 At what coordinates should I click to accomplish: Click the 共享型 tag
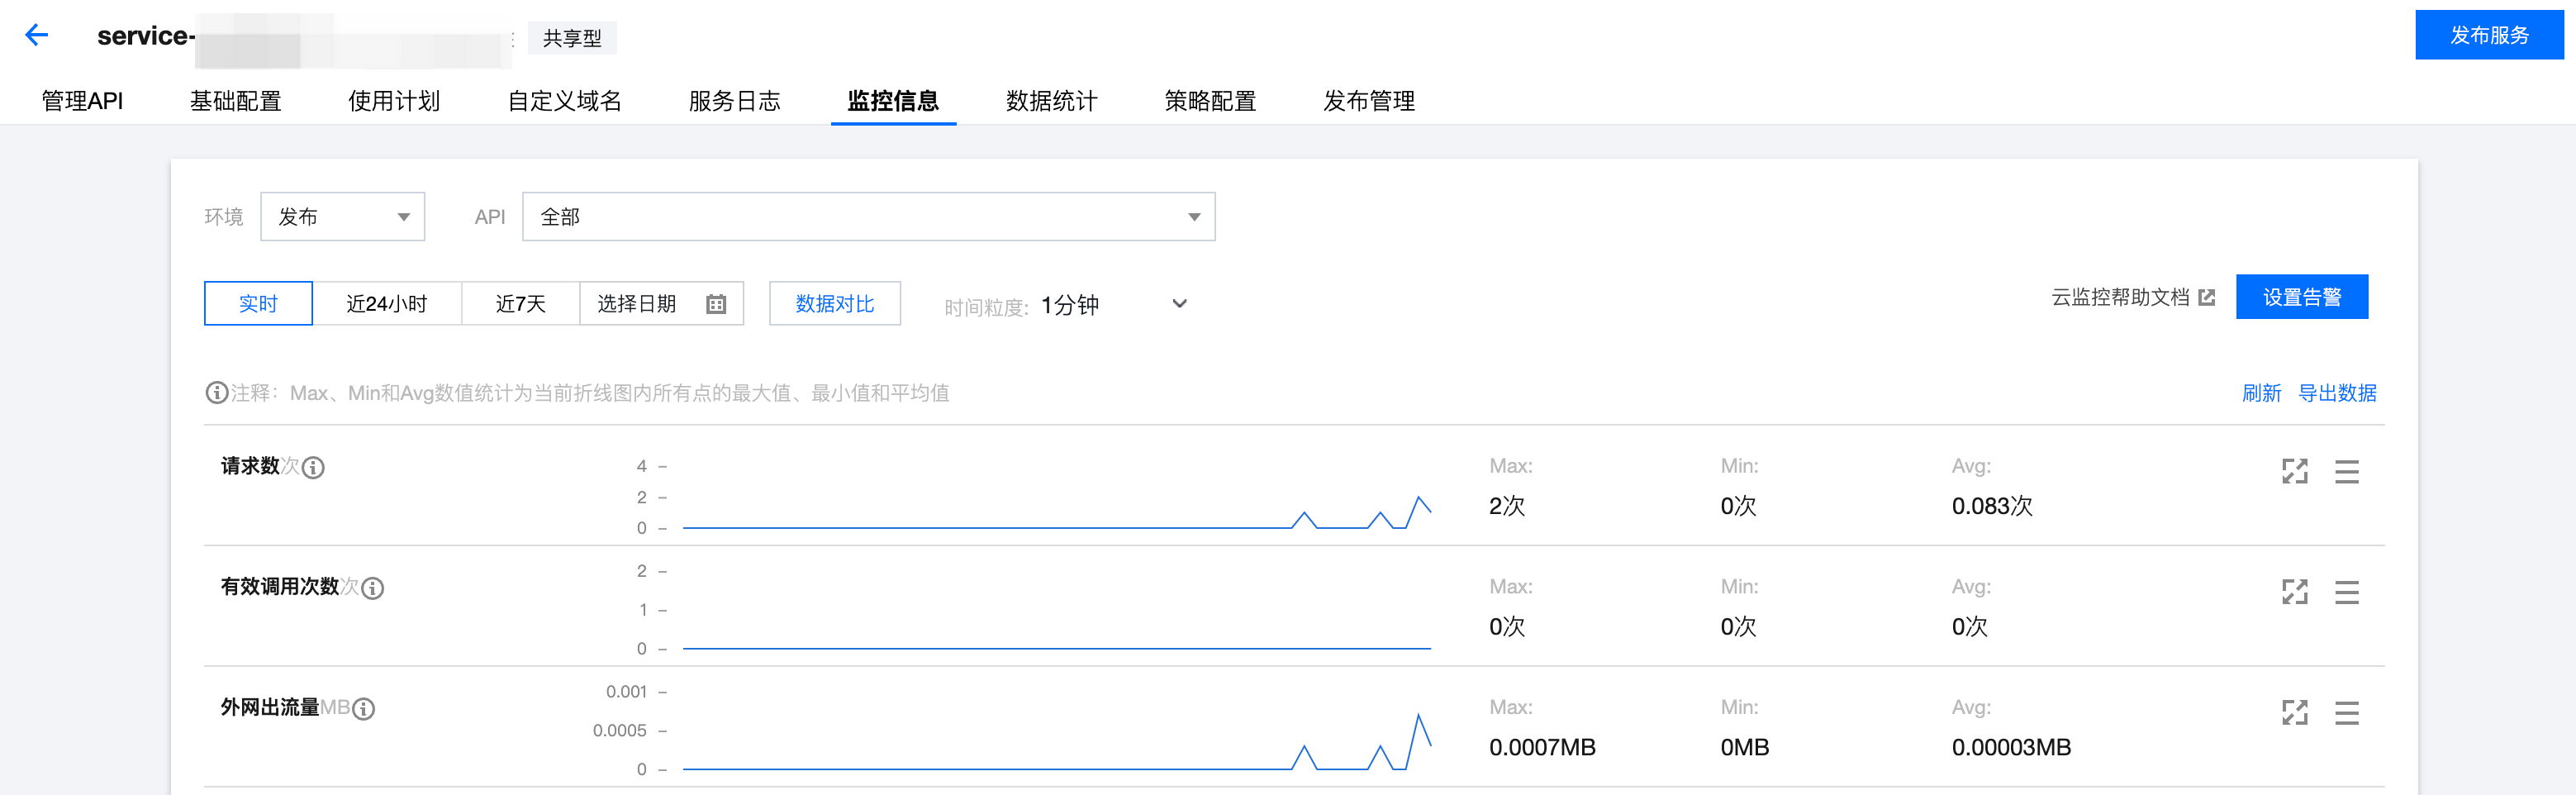572,38
